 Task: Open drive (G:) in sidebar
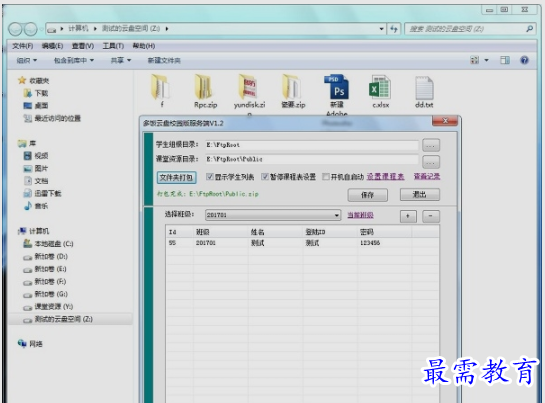pyautogui.click(x=45, y=294)
